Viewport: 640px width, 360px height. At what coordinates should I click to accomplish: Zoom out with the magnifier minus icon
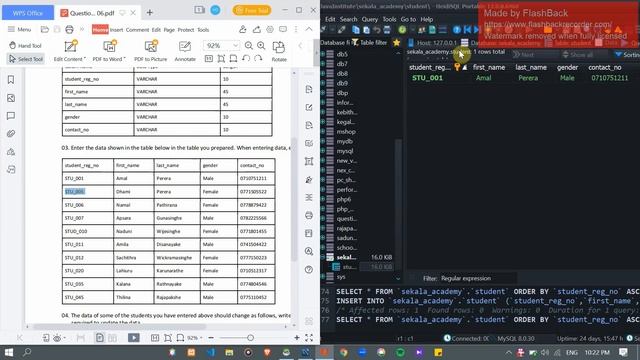tap(249, 45)
